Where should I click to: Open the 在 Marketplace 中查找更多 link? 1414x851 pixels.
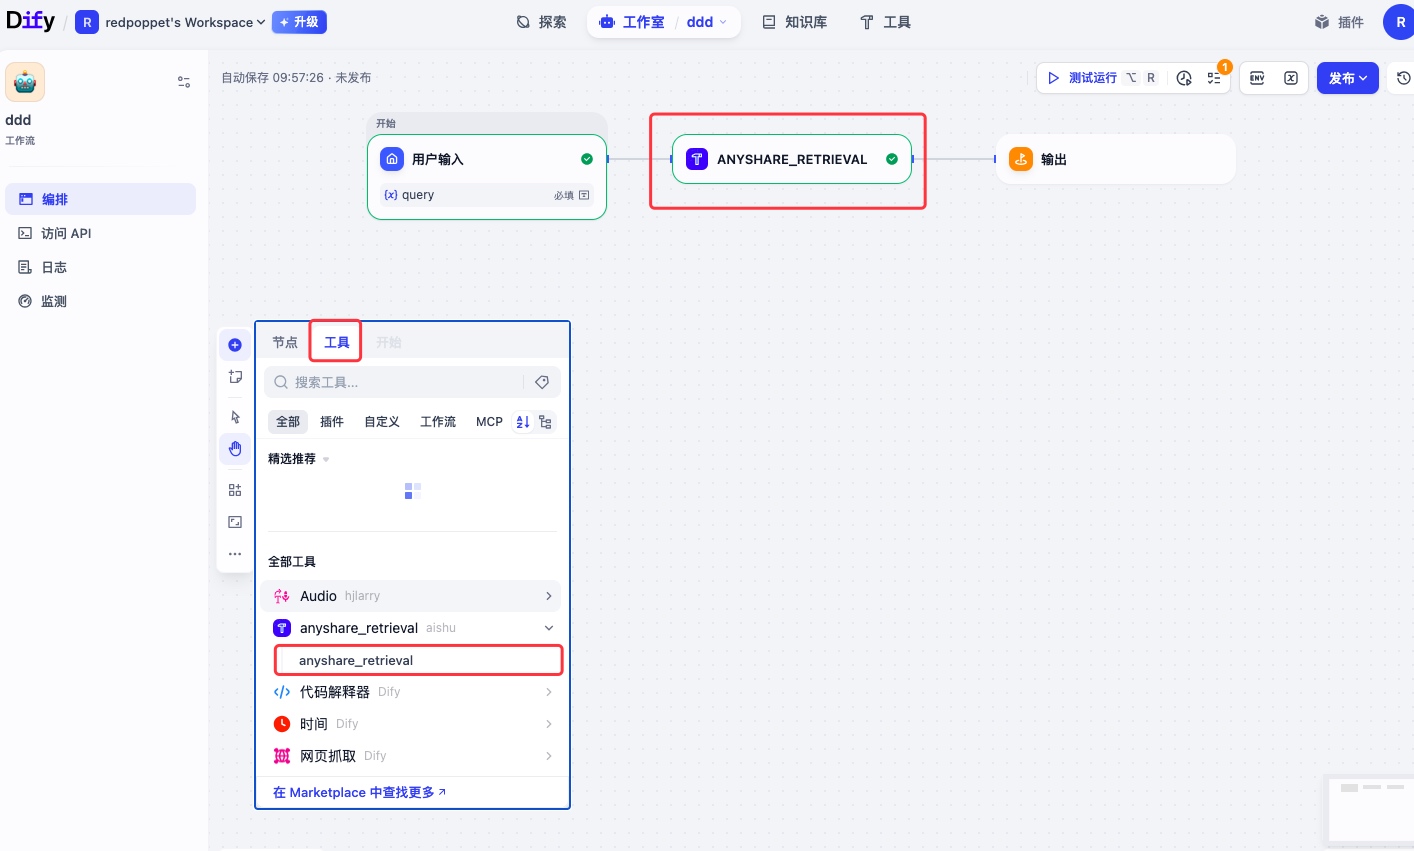[359, 792]
